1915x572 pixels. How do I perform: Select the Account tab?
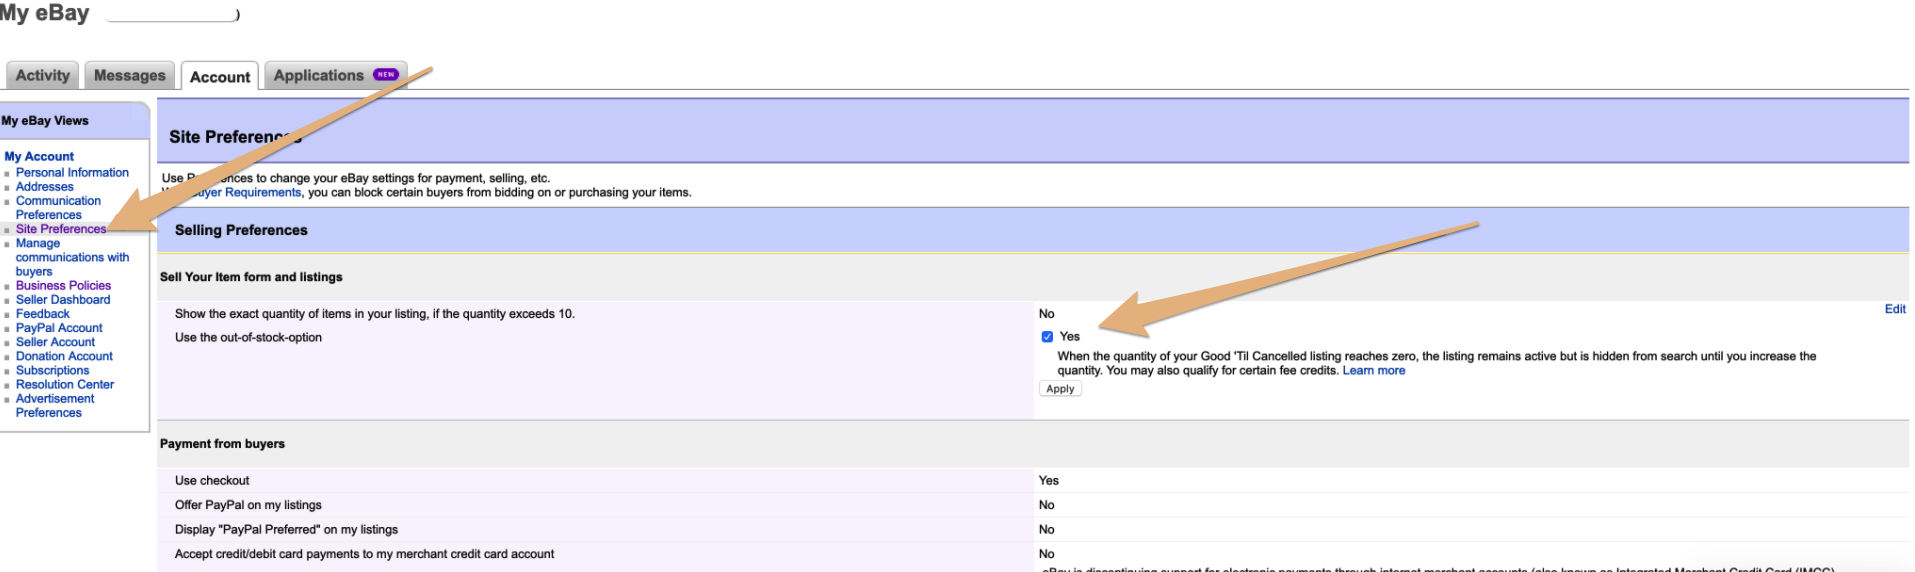point(220,76)
